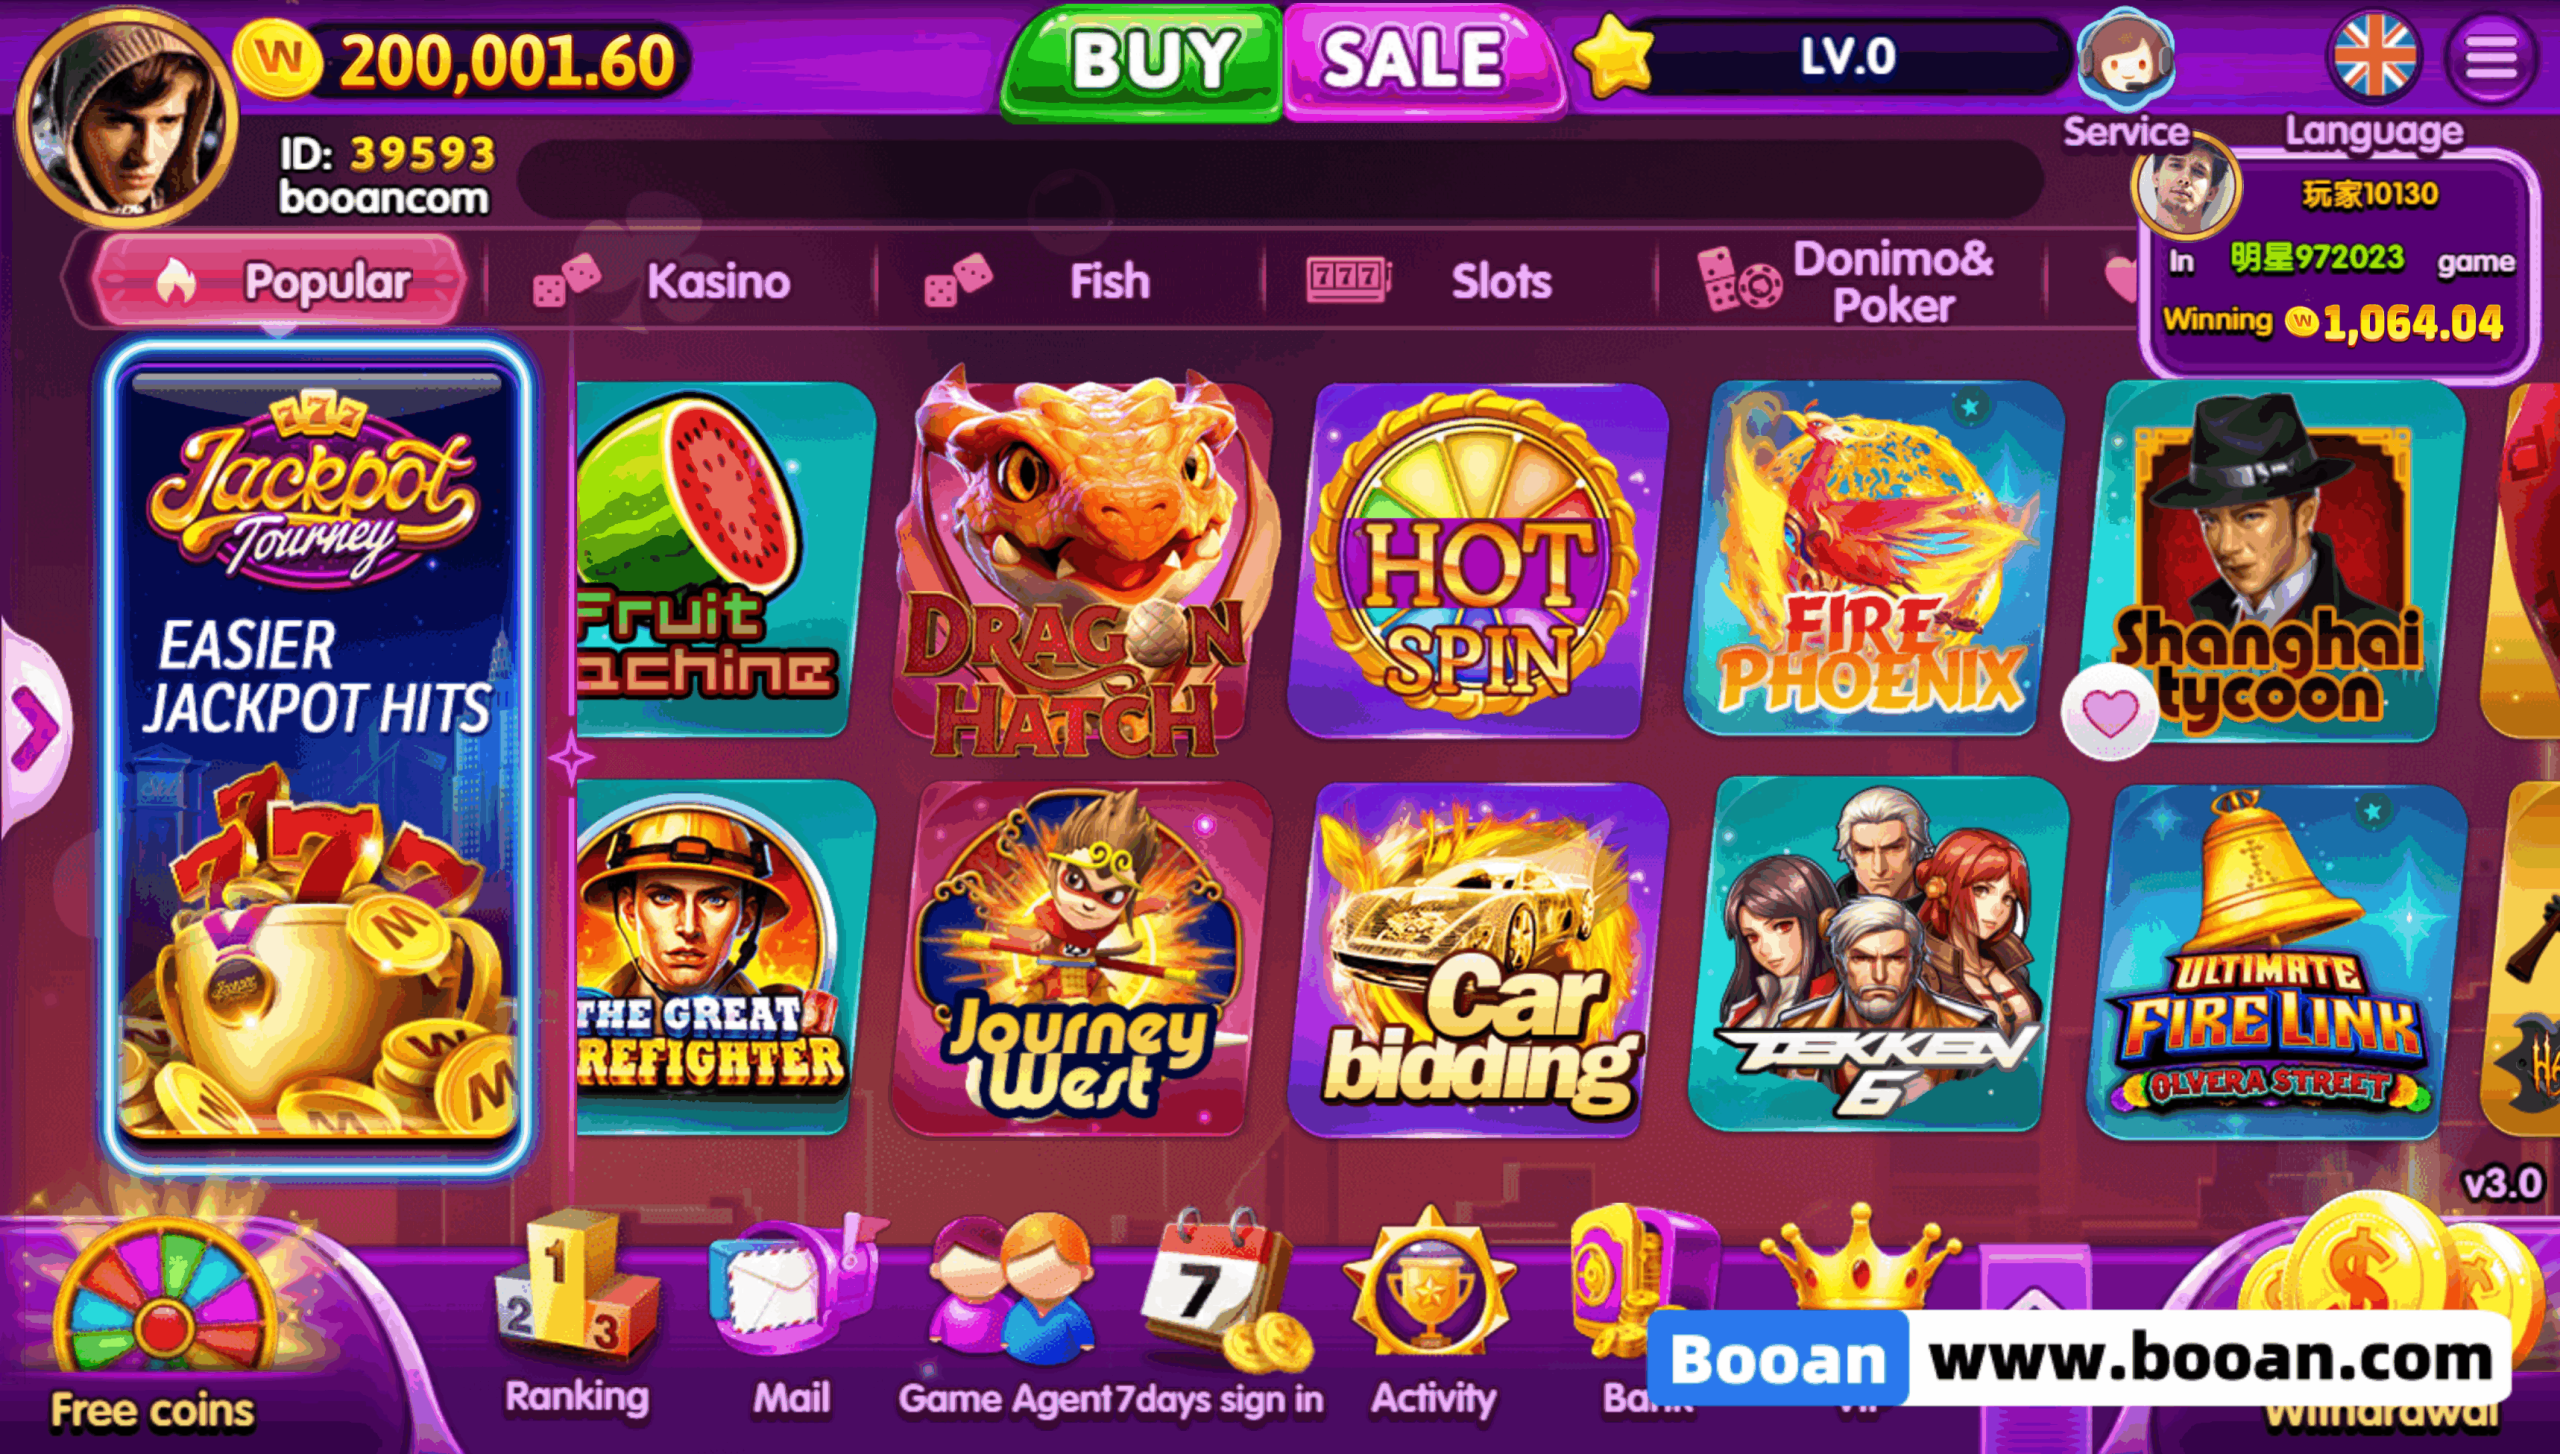Open the Activity trophy badge icon

(1430, 1286)
